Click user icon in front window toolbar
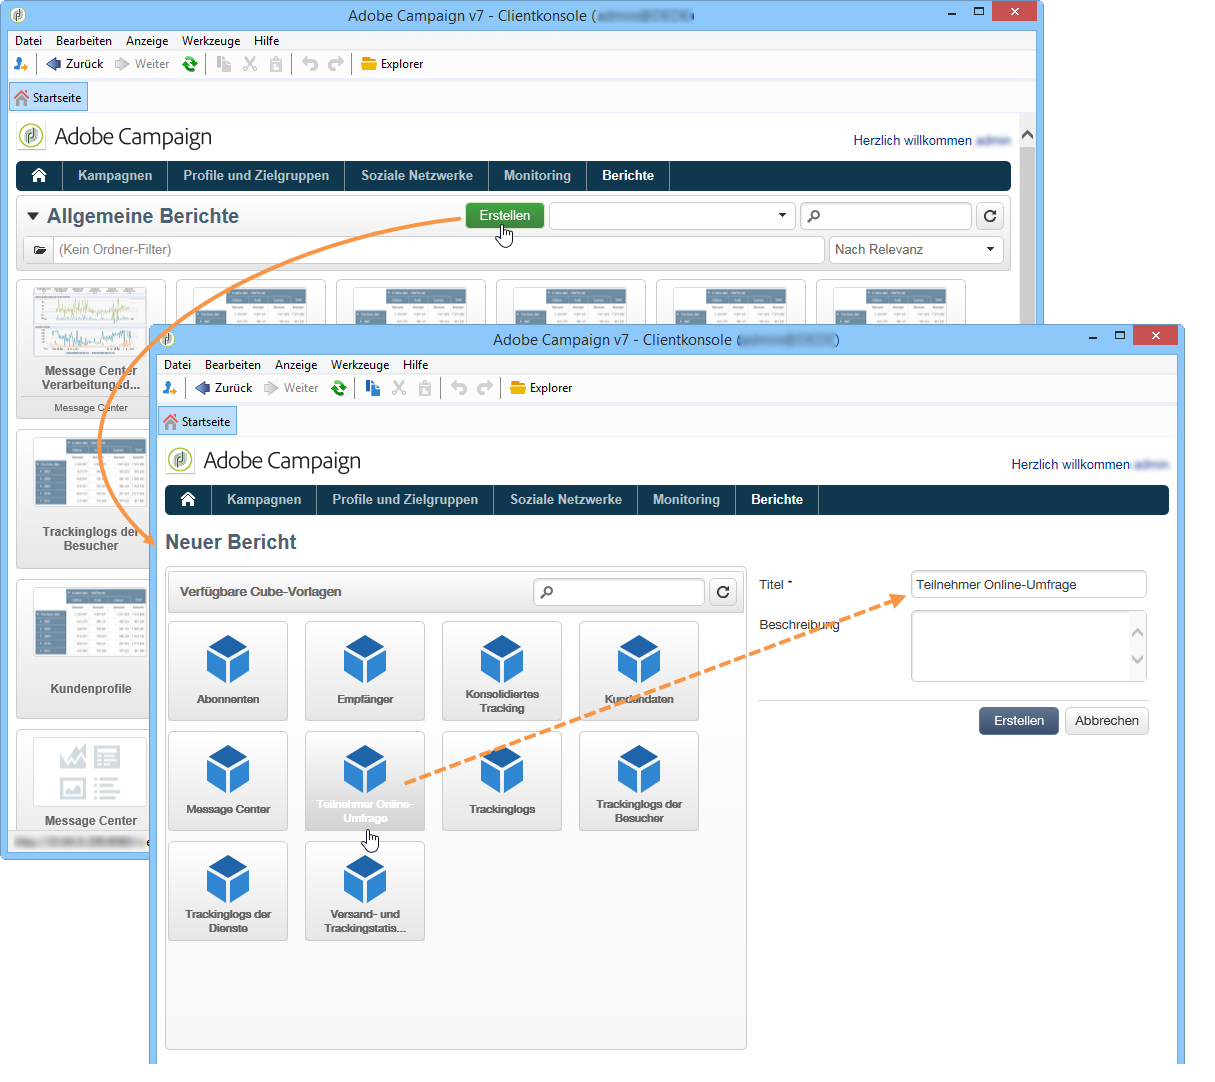 click(170, 388)
